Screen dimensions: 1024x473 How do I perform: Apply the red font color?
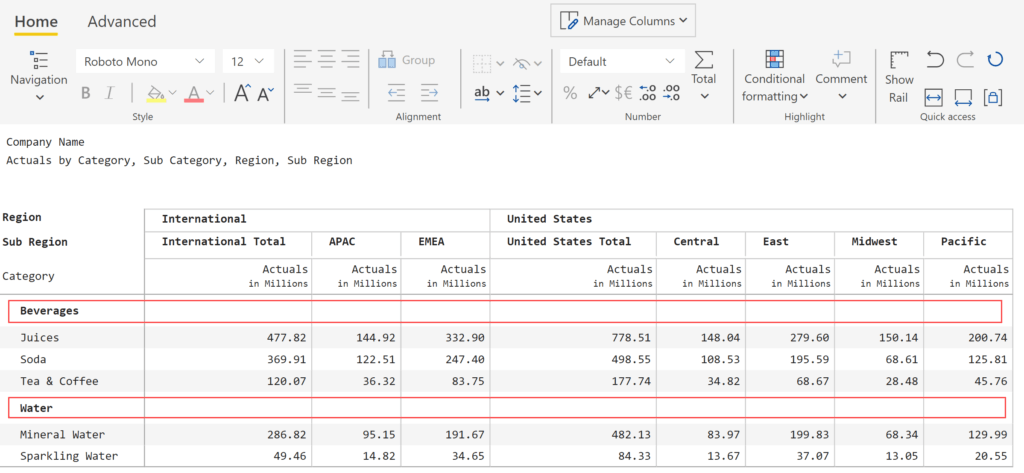(194, 93)
